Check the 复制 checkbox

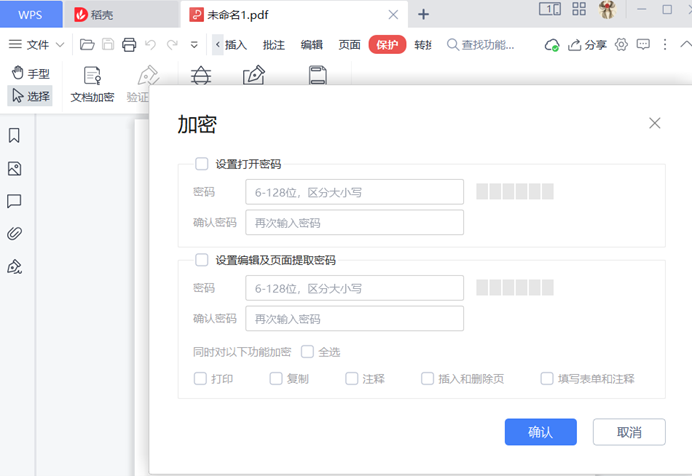pyautogui.click(x=276, y=379)
